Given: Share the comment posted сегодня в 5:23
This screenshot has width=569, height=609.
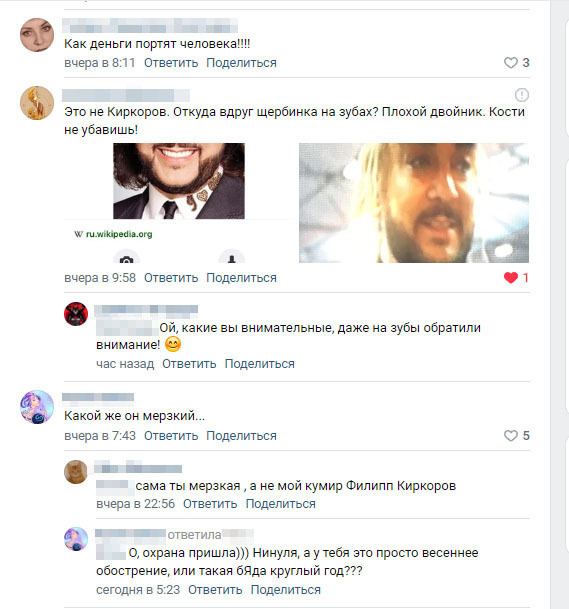Looking at the screenshot, I should (x=285, y=590).
